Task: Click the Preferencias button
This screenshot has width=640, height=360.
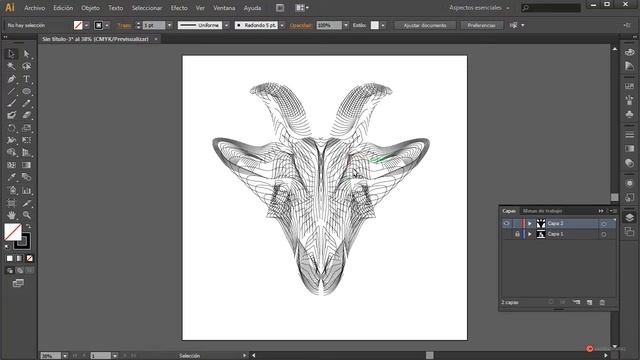Action: click(x=481, y=25)
